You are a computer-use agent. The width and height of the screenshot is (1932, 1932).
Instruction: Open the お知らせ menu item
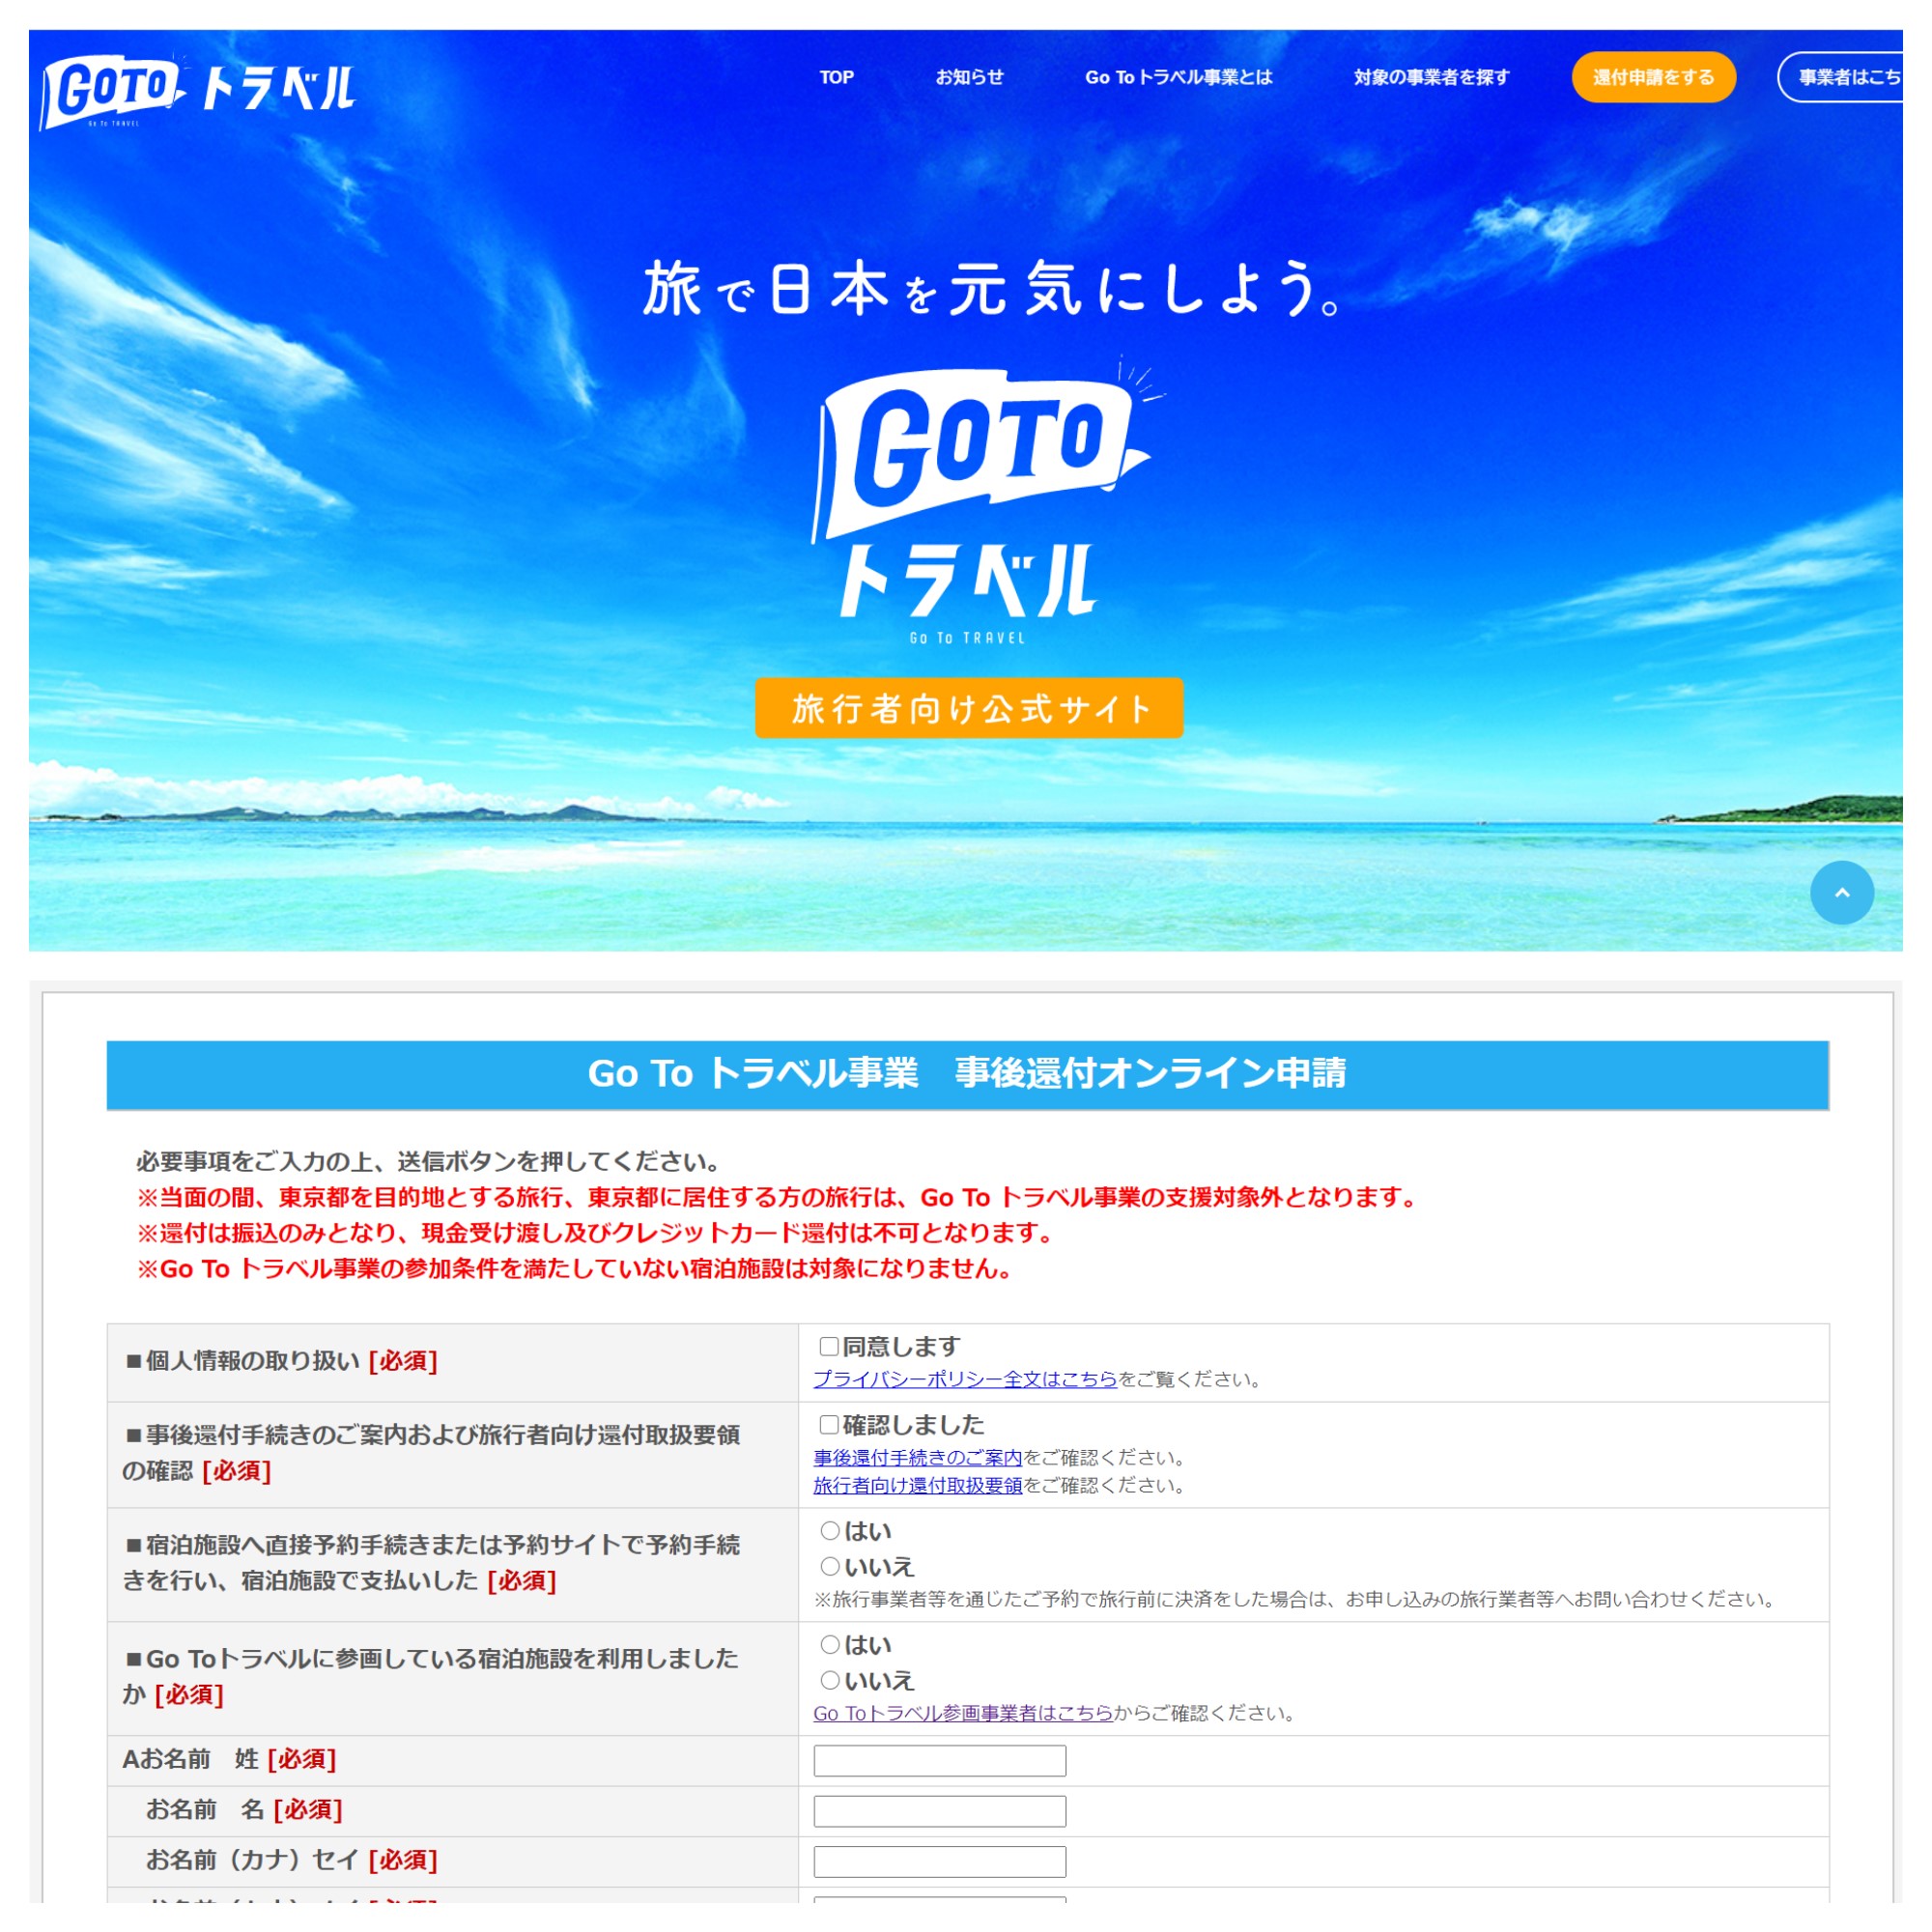[x=969, y=77]
